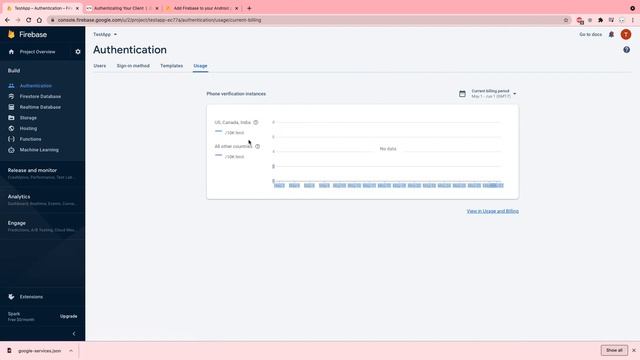Open browser menu three dots
This screenshot has width=640, height=360.
pos(633,20)
